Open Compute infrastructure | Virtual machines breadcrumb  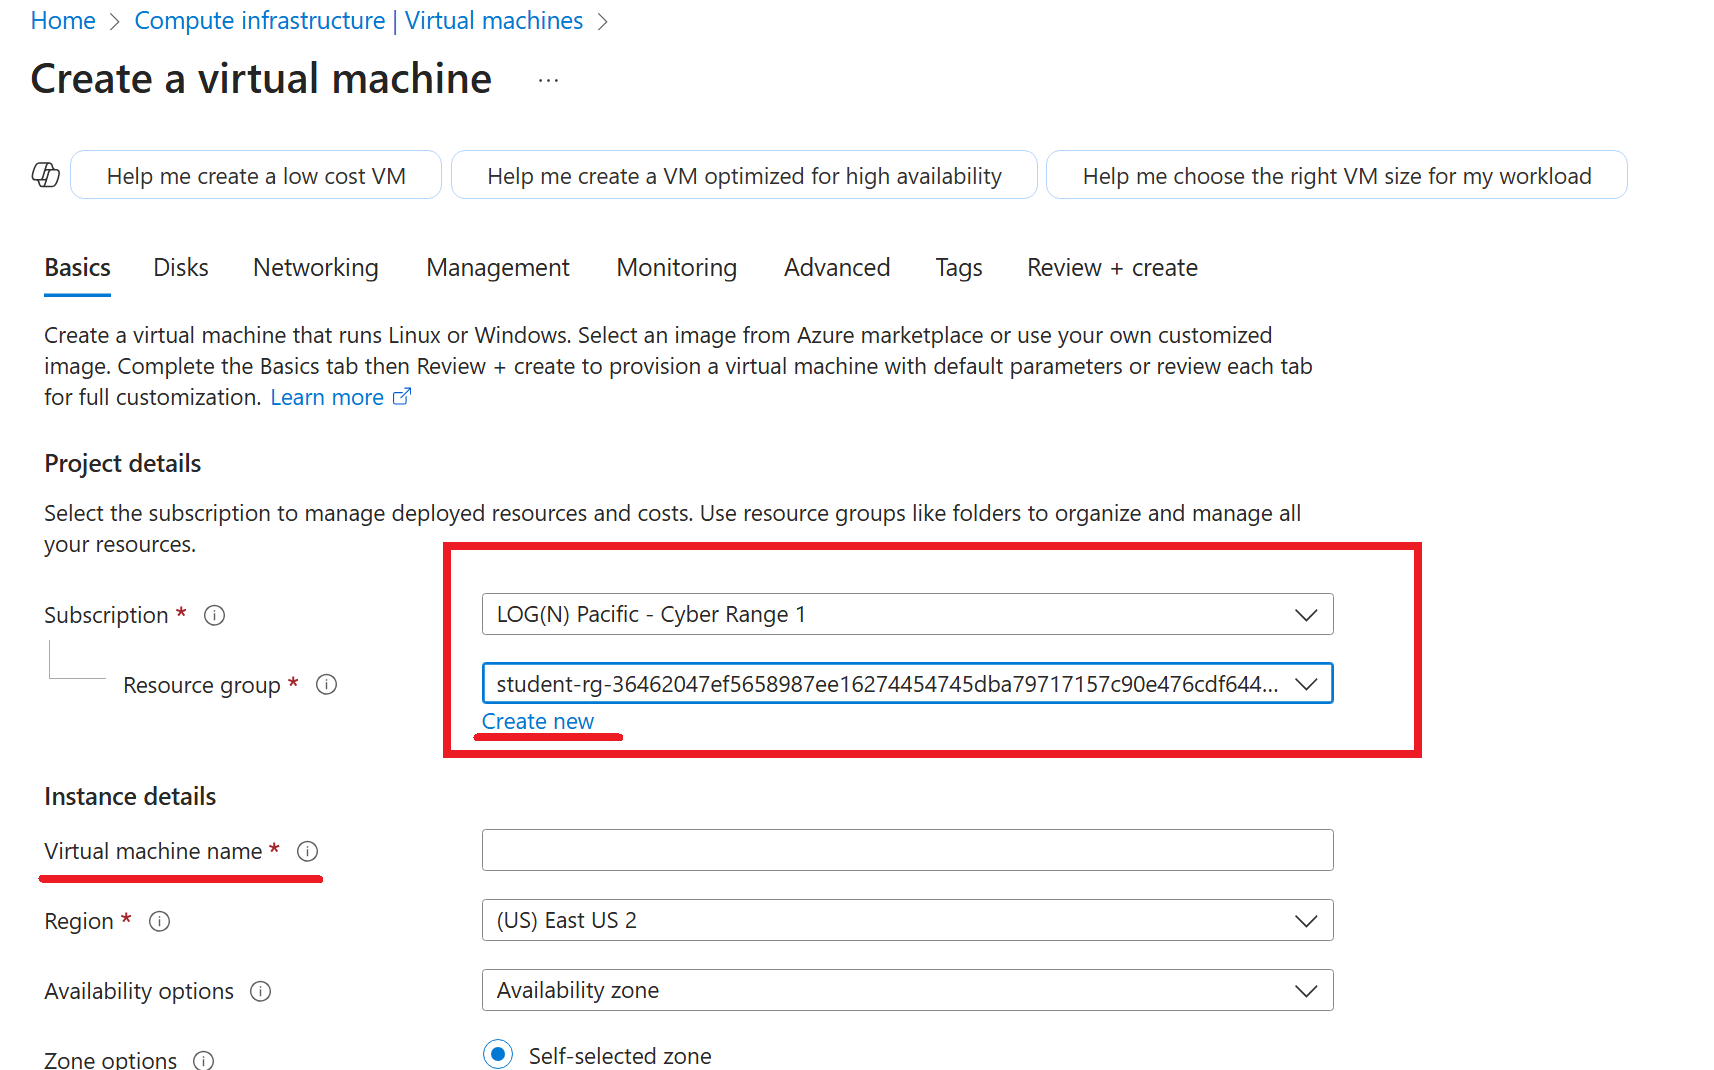tap(359, 21)
